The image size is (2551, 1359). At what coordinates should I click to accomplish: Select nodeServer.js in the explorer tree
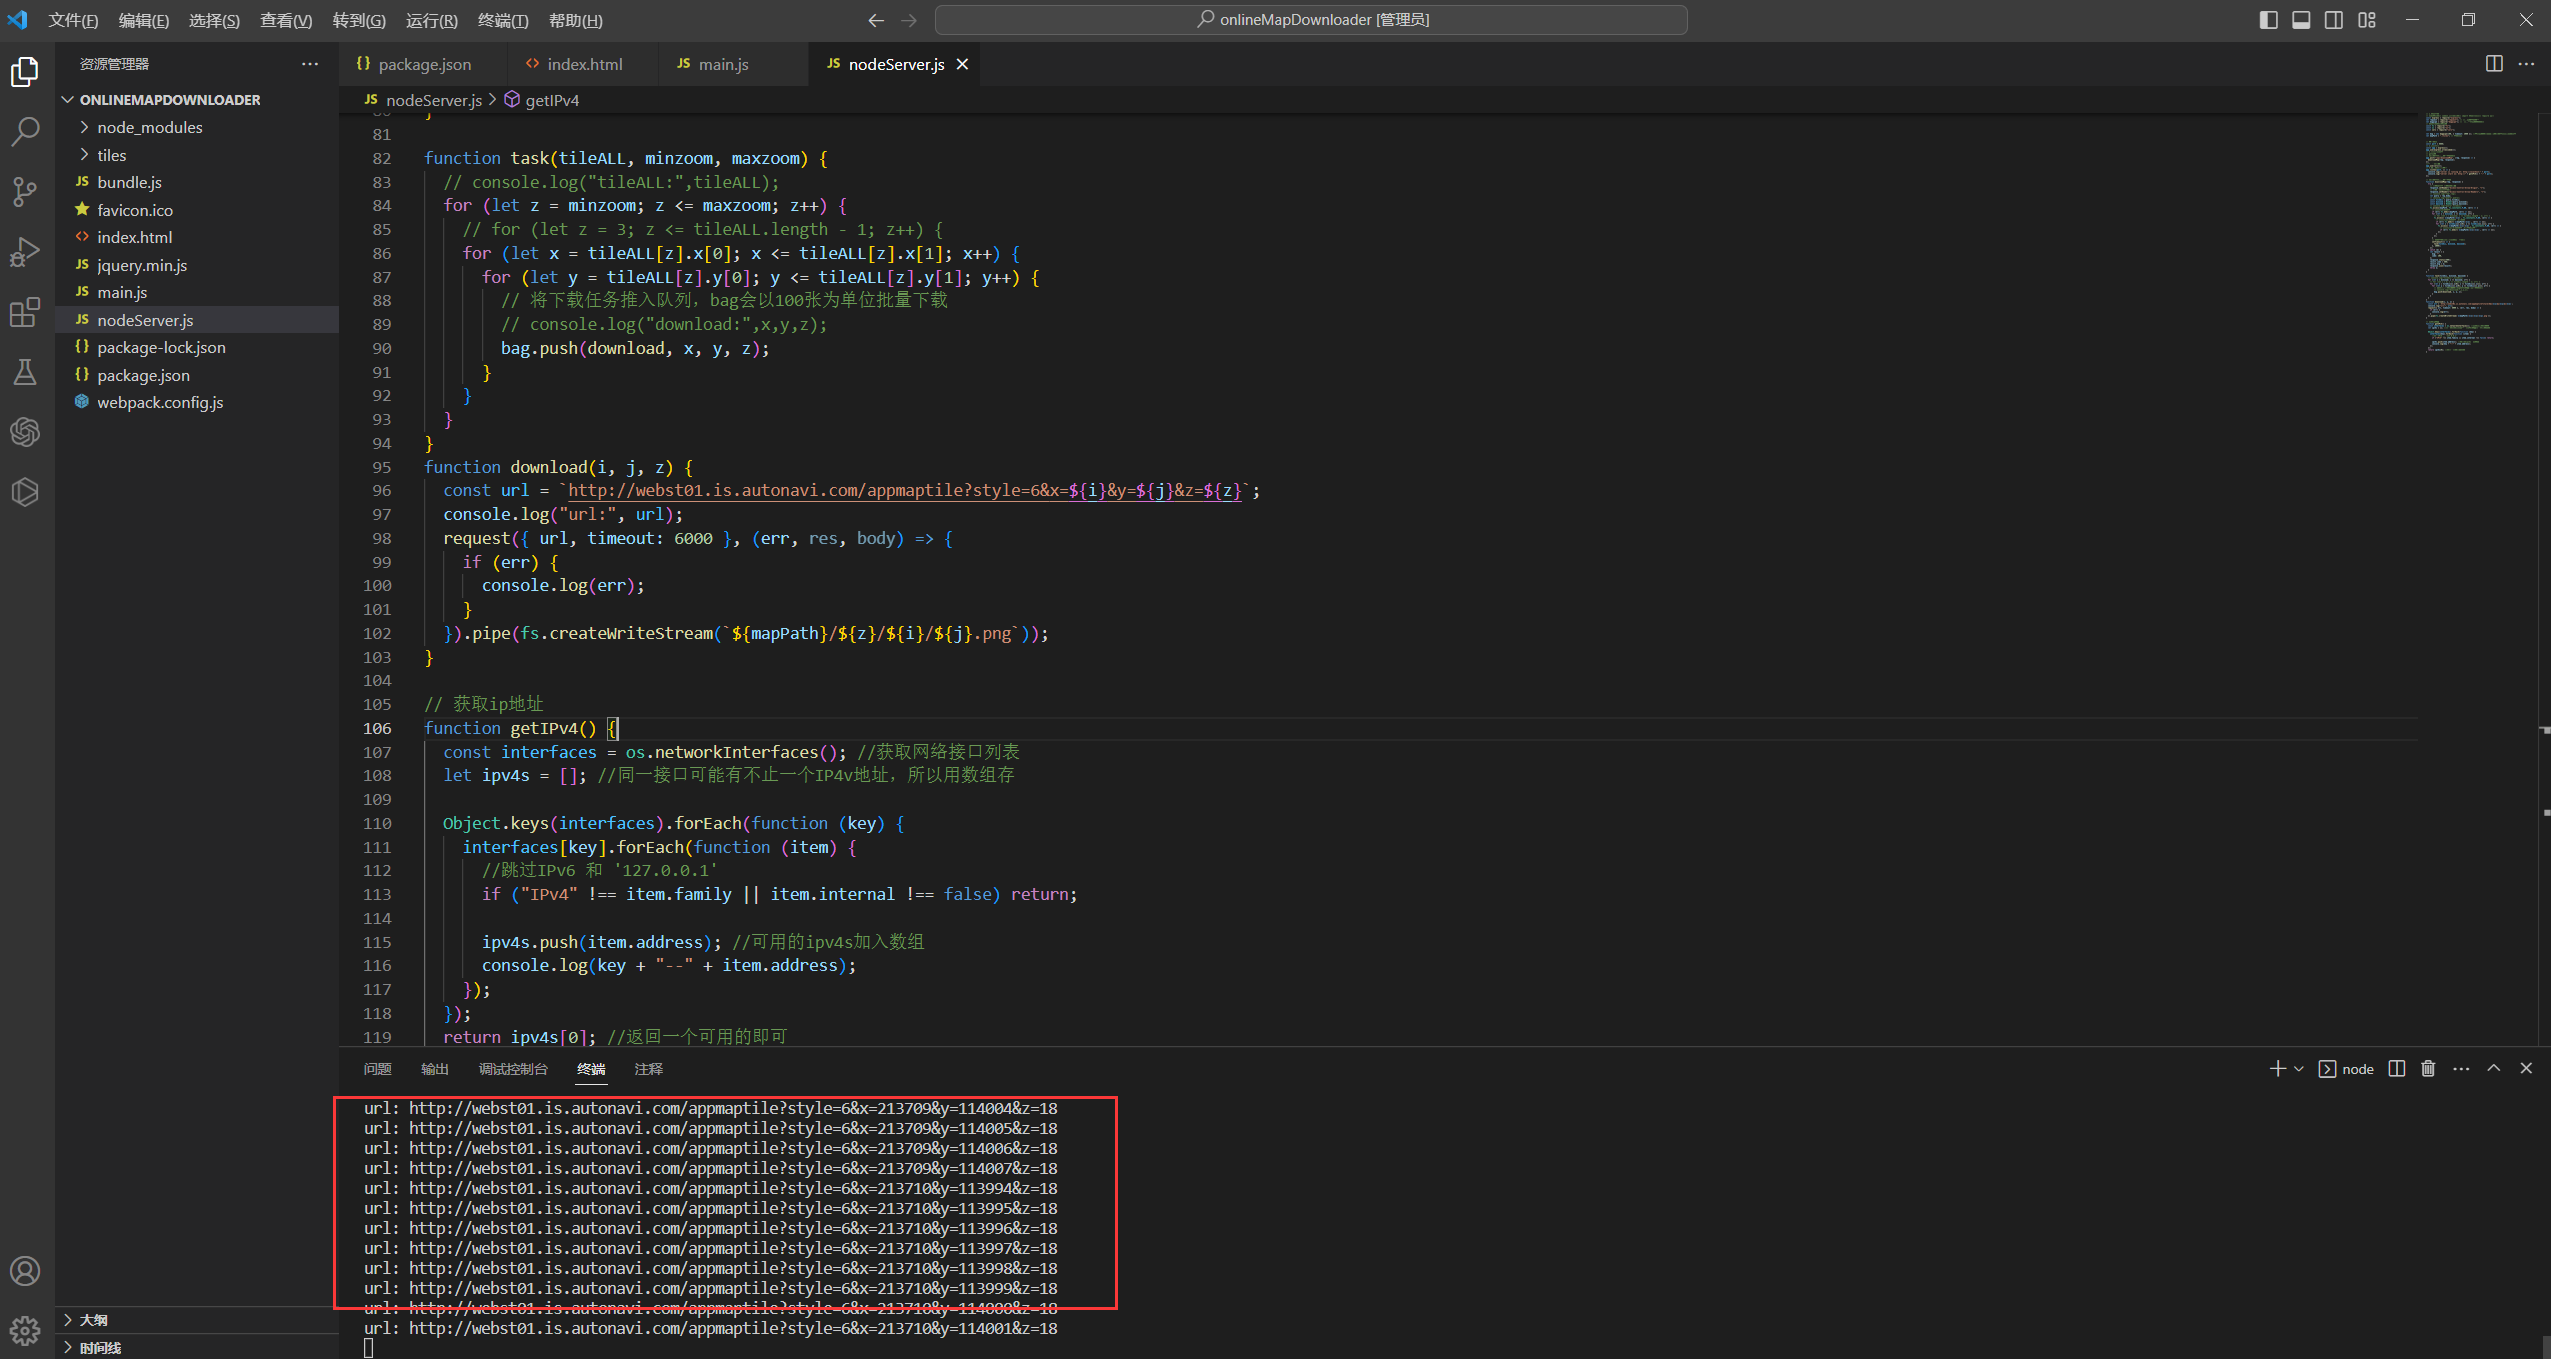pyautogui.click(x=197, y=320)
